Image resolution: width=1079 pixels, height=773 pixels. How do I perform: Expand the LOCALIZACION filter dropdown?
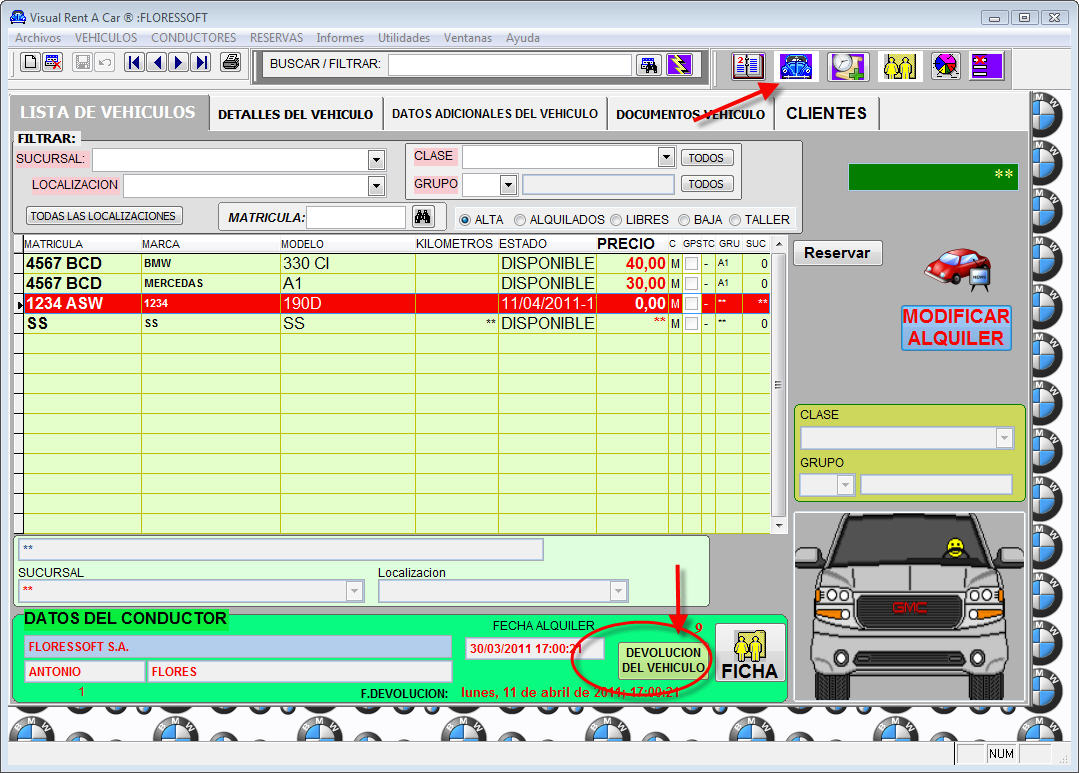(x=376, y=185)
